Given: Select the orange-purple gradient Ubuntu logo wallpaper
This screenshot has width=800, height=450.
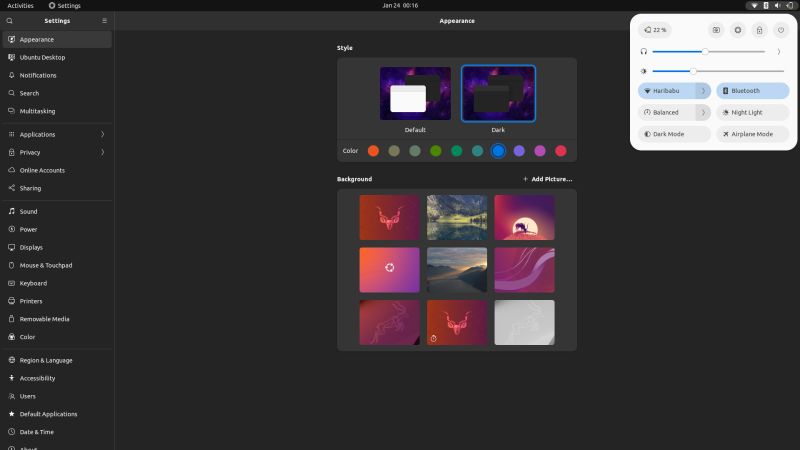Looking at the screenshot, I should (389, 270).
